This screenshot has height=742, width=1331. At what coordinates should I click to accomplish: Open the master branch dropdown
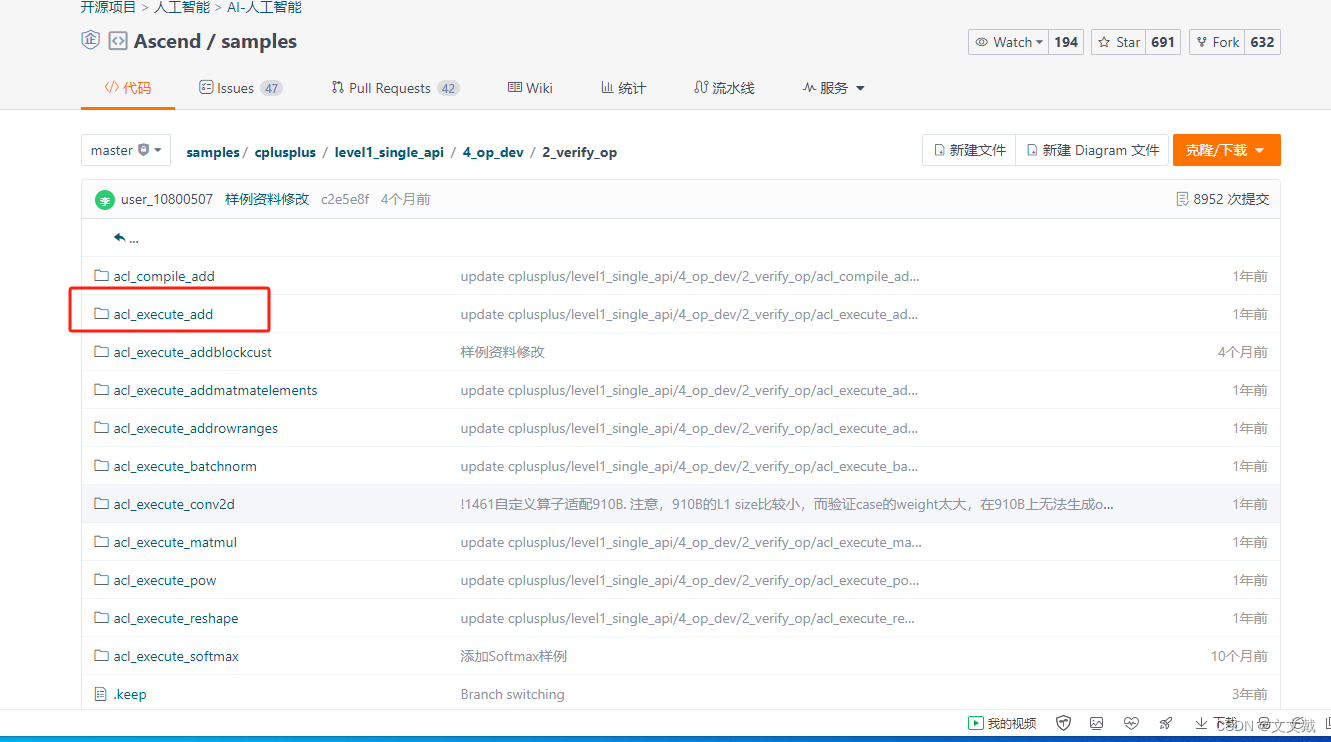126,150
